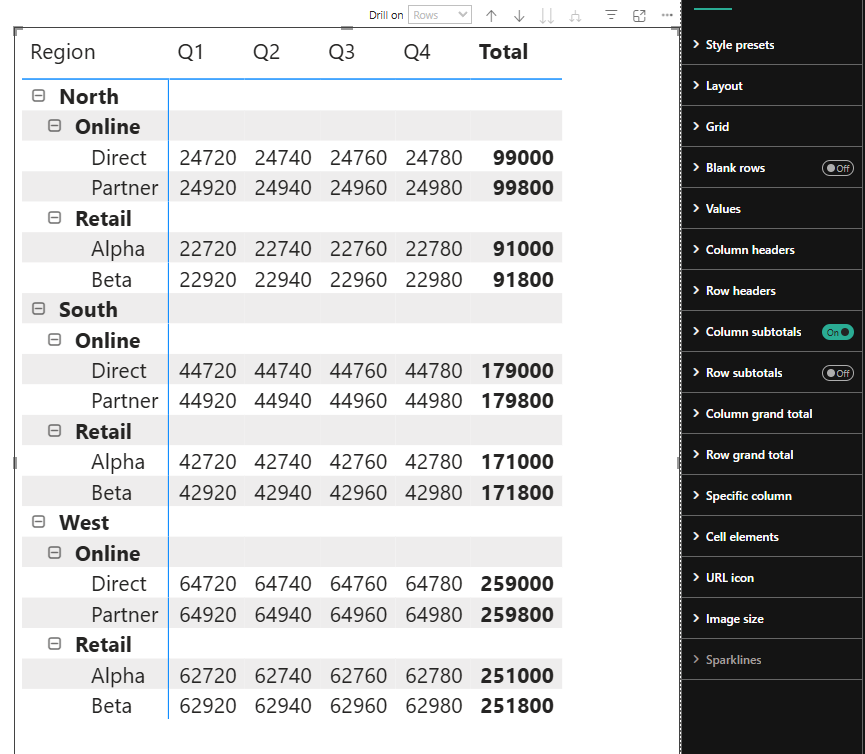Image resolution: width=865 pixels, height=754 pixels.
Task: Expand the Cell elements section
Action: 772,537
